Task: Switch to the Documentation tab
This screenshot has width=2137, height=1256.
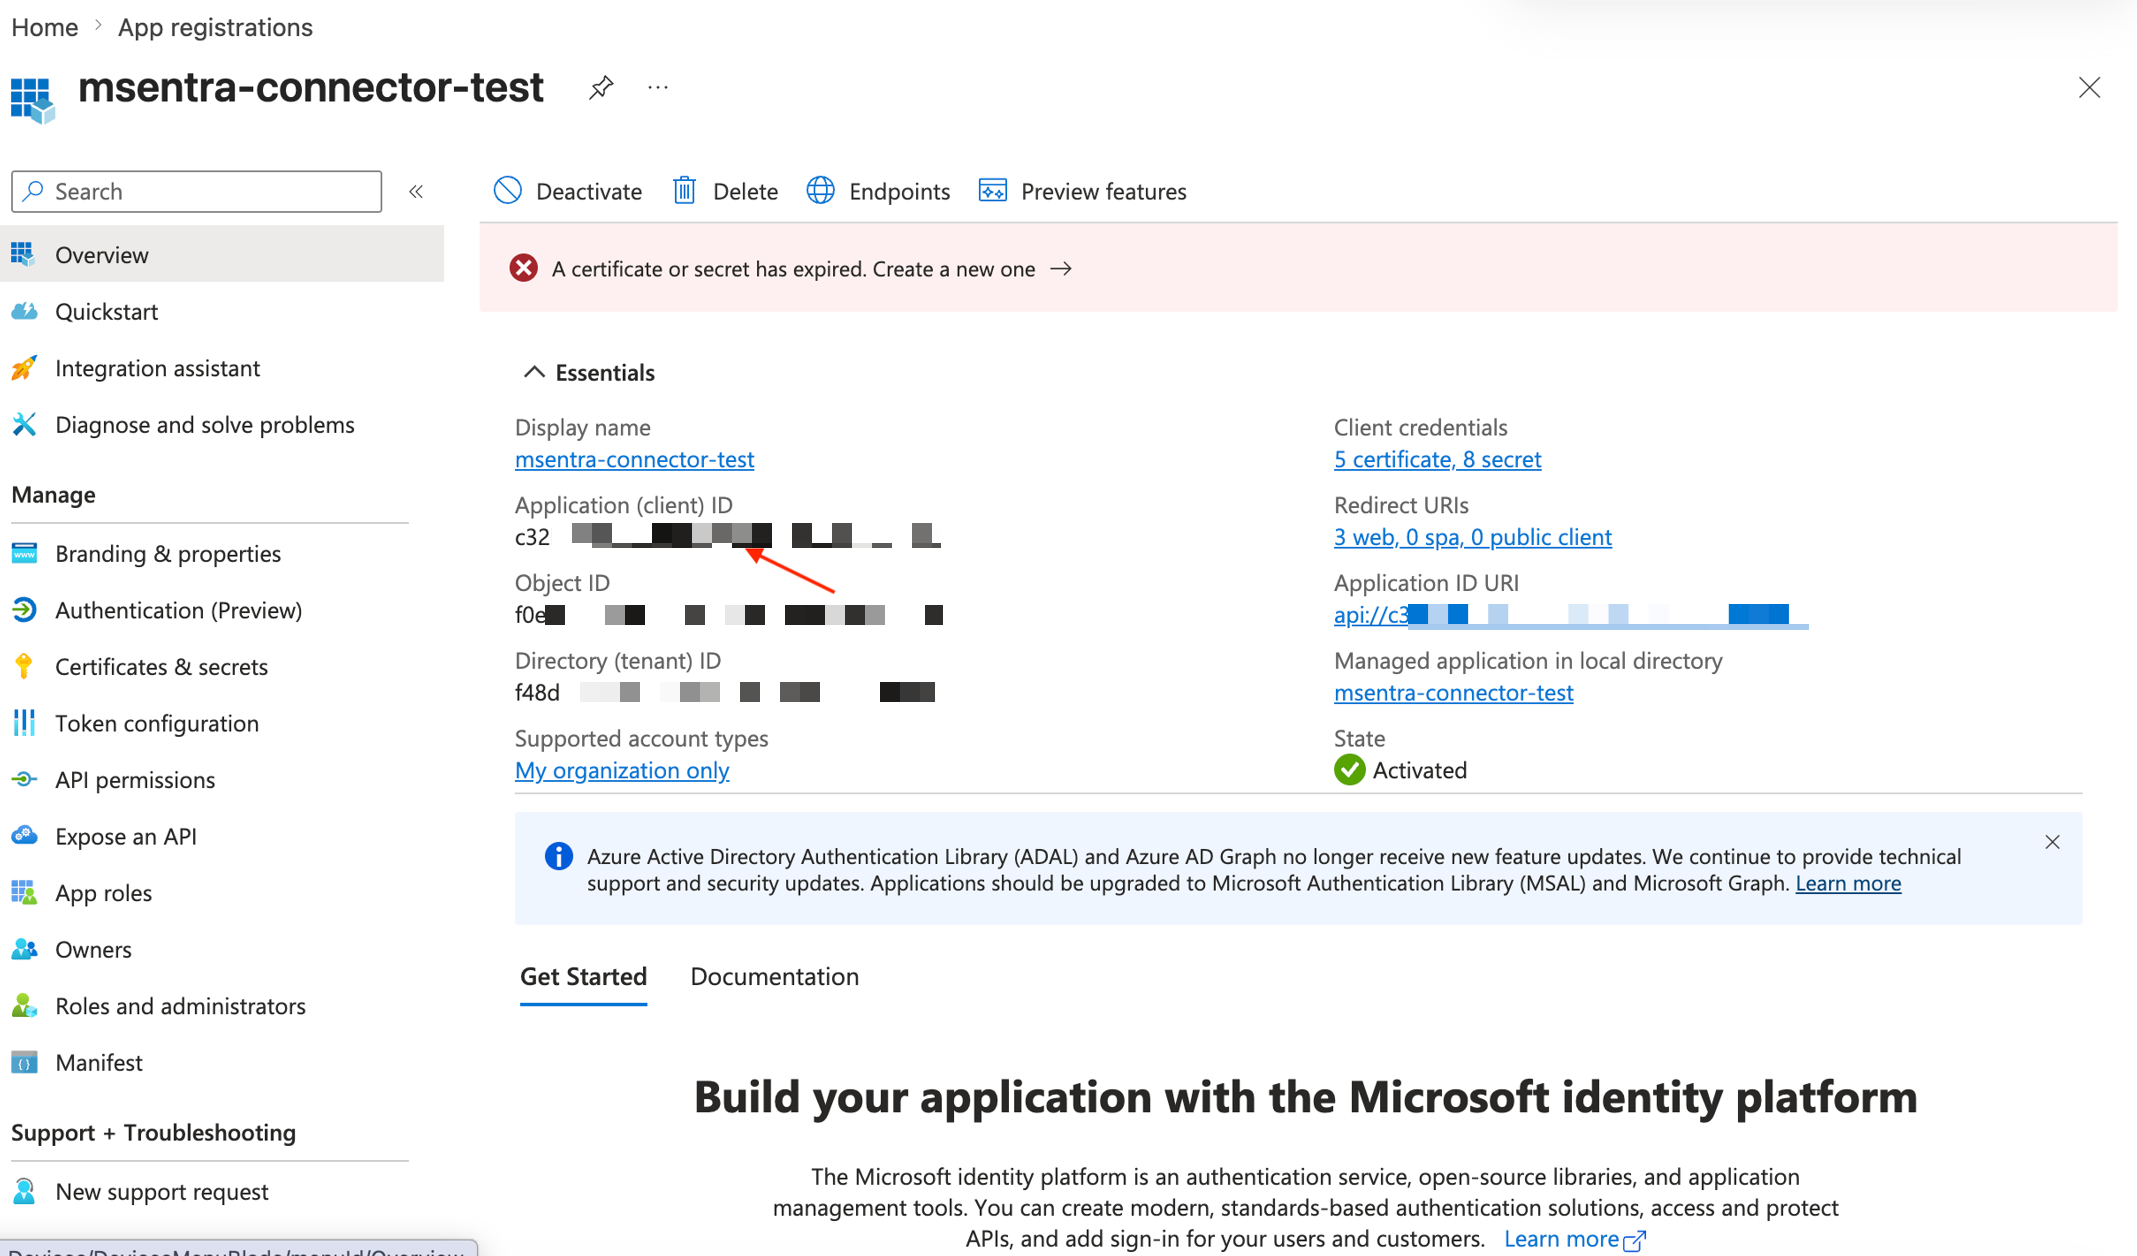Action: [x=774, y=976]
